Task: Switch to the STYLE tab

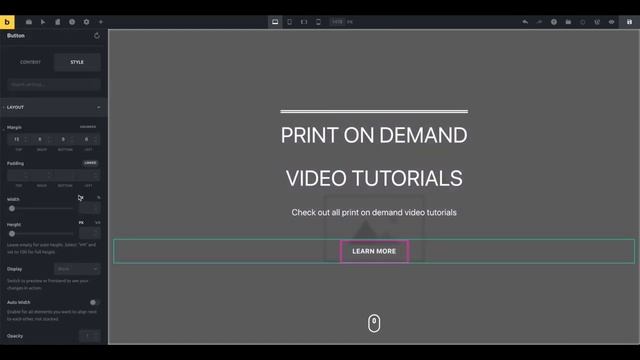Action: [x=77, y=62]
